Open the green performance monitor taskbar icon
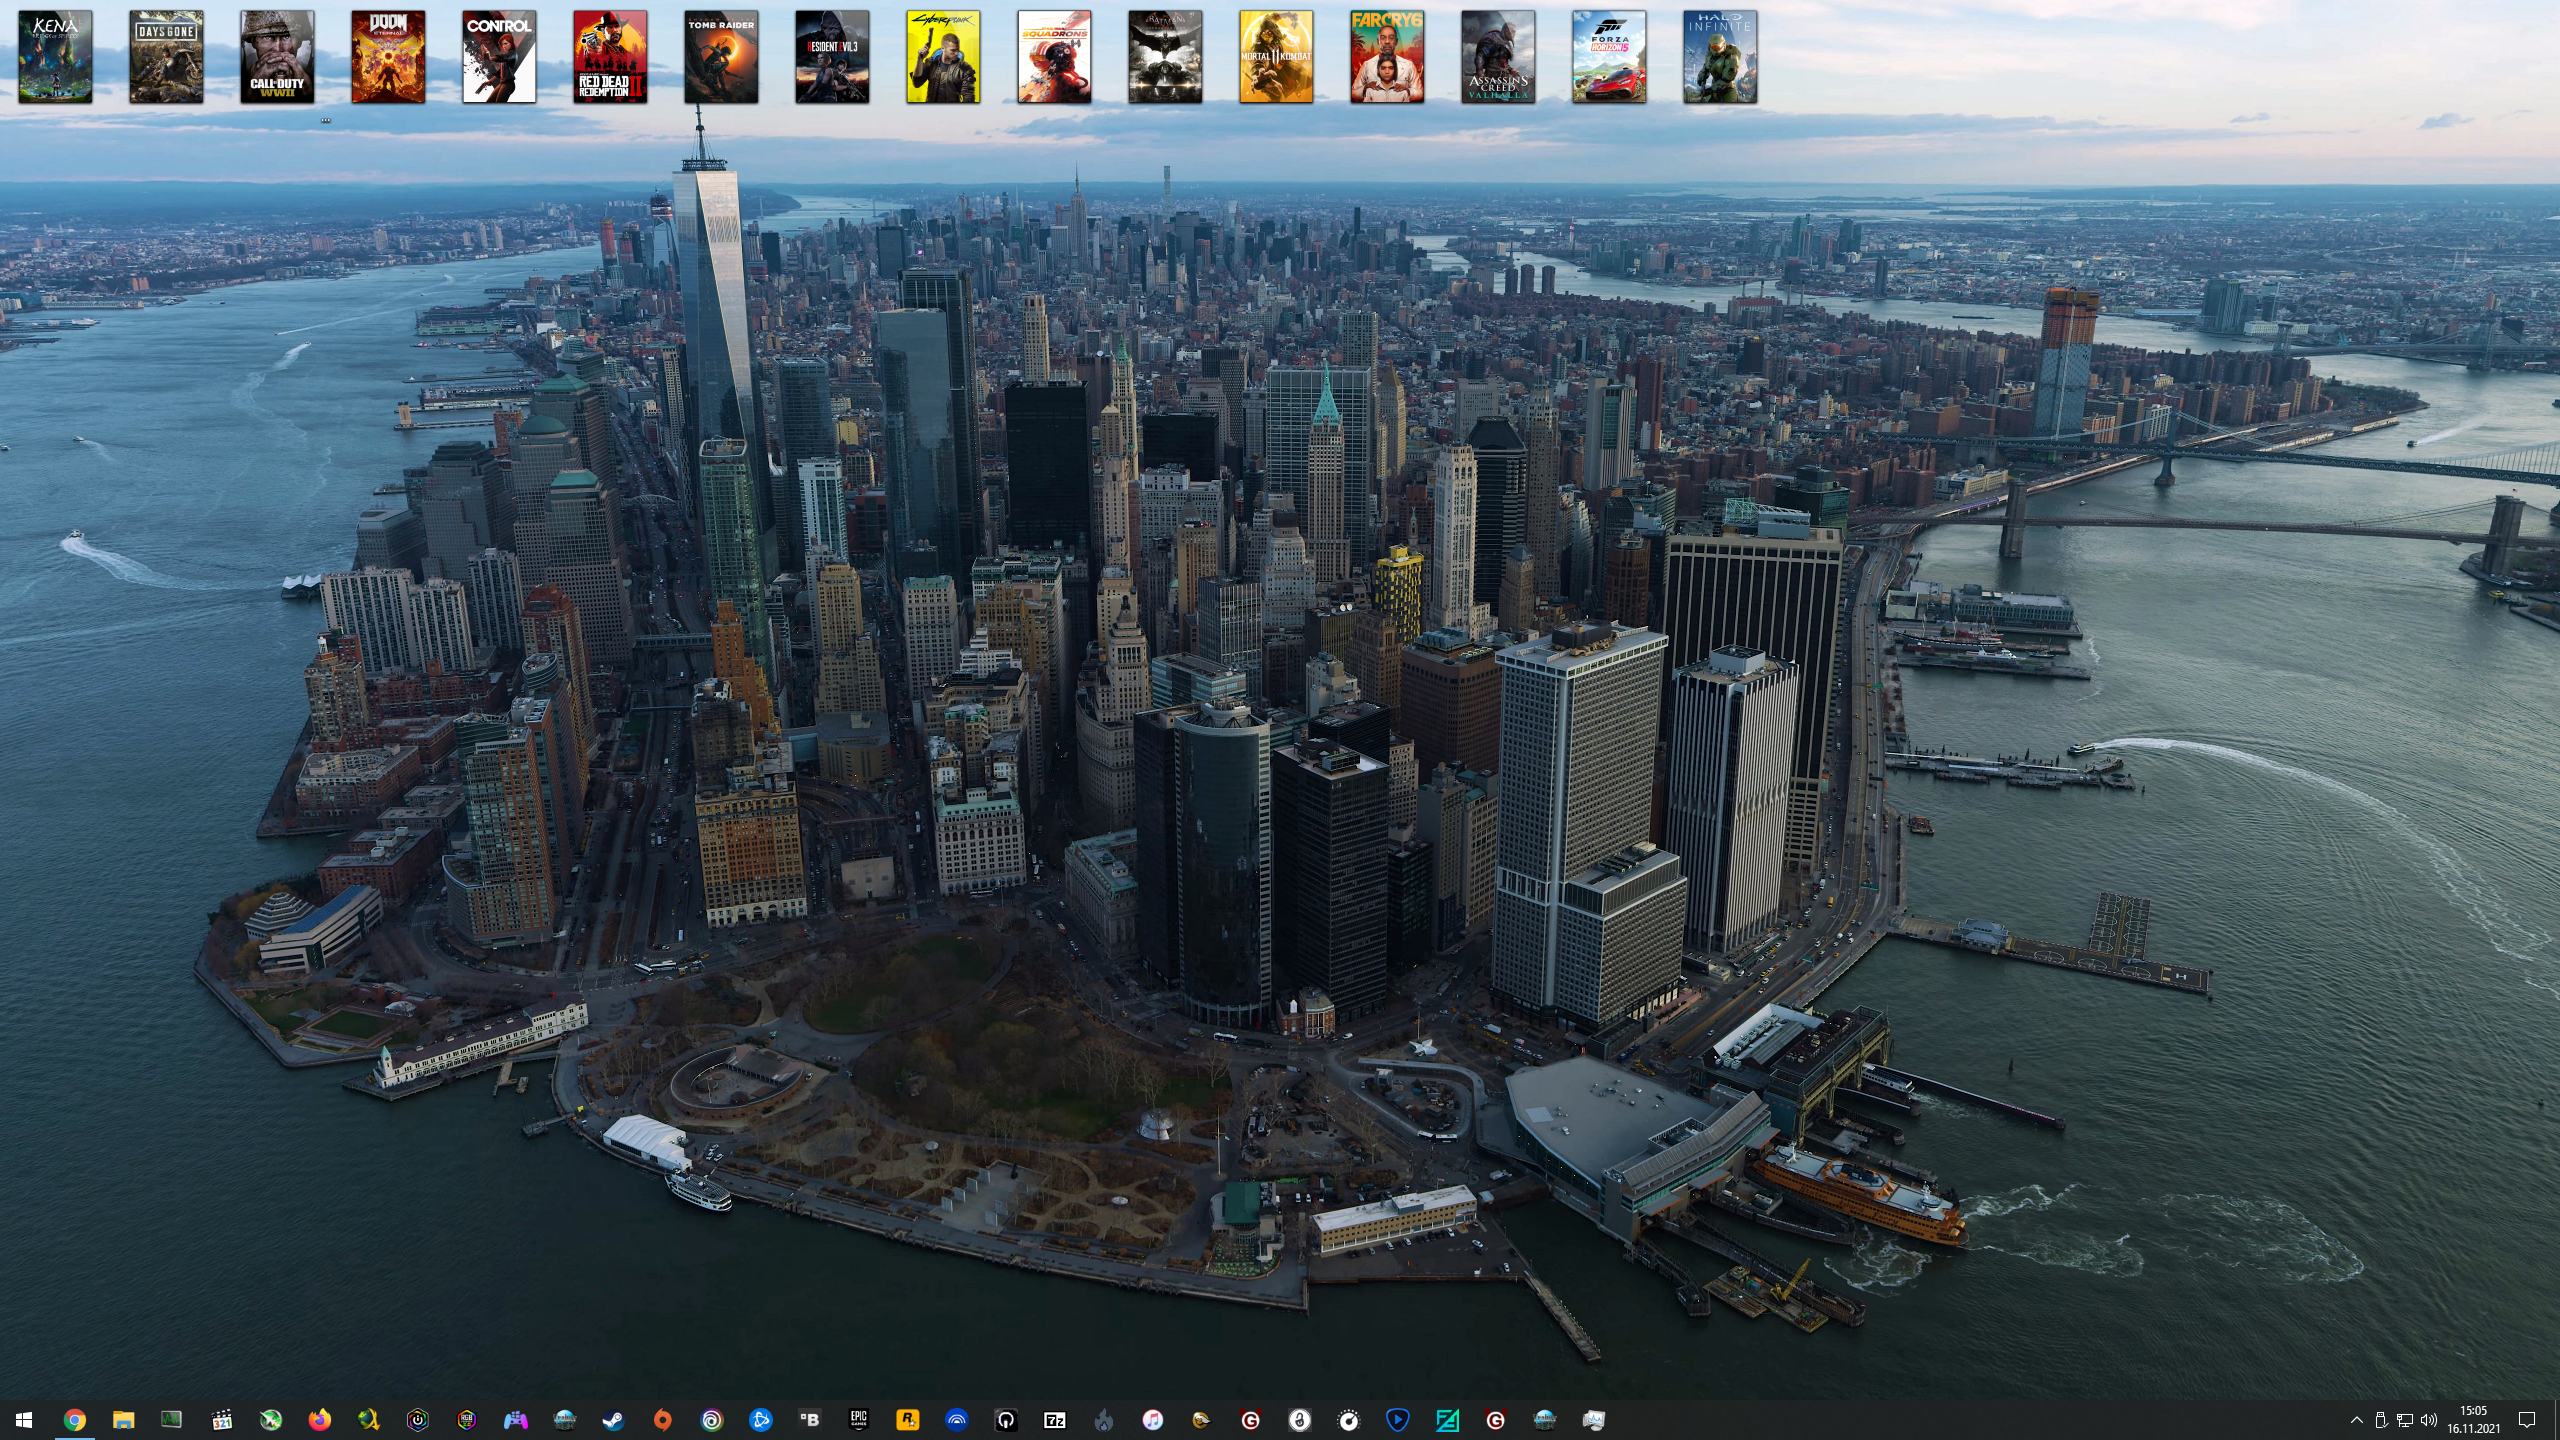2560x1440 pixels. click(172, 1420)
